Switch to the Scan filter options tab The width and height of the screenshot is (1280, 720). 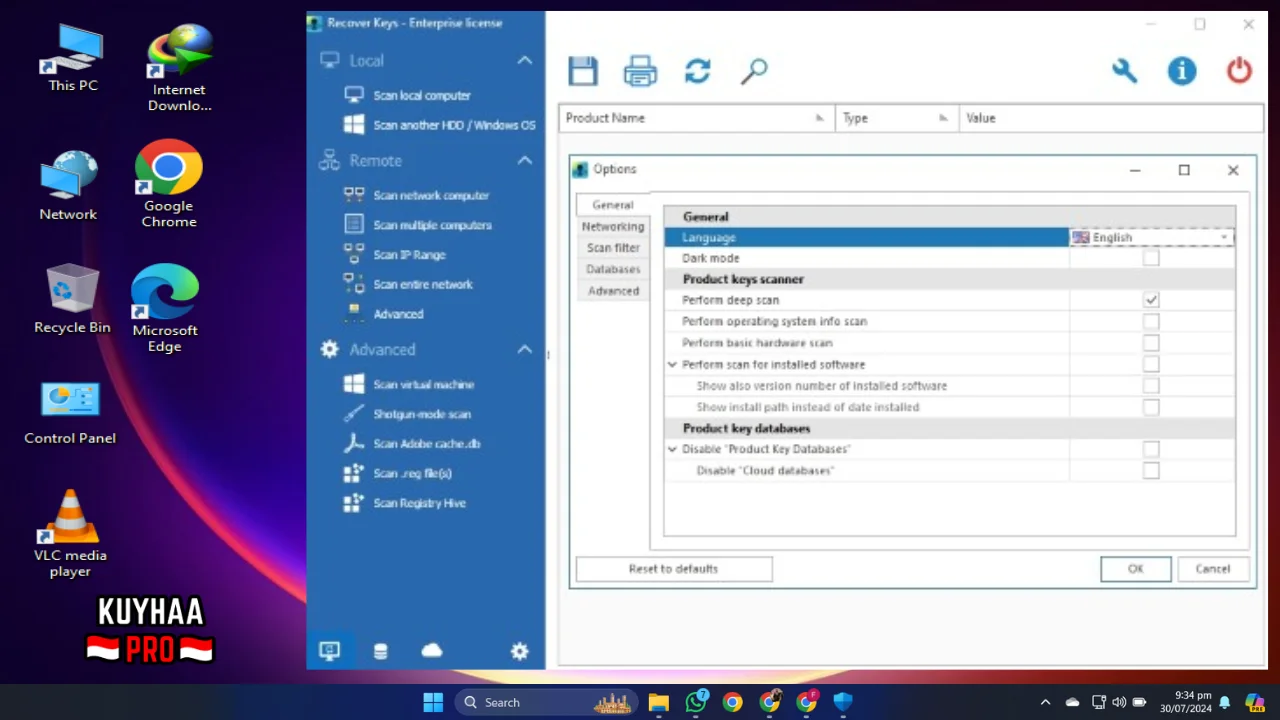(613, 248)
